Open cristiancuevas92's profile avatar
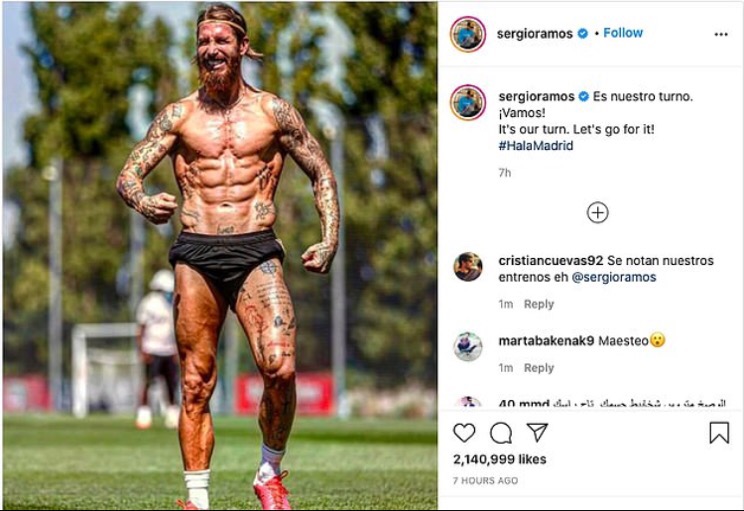 coord(468,267)
